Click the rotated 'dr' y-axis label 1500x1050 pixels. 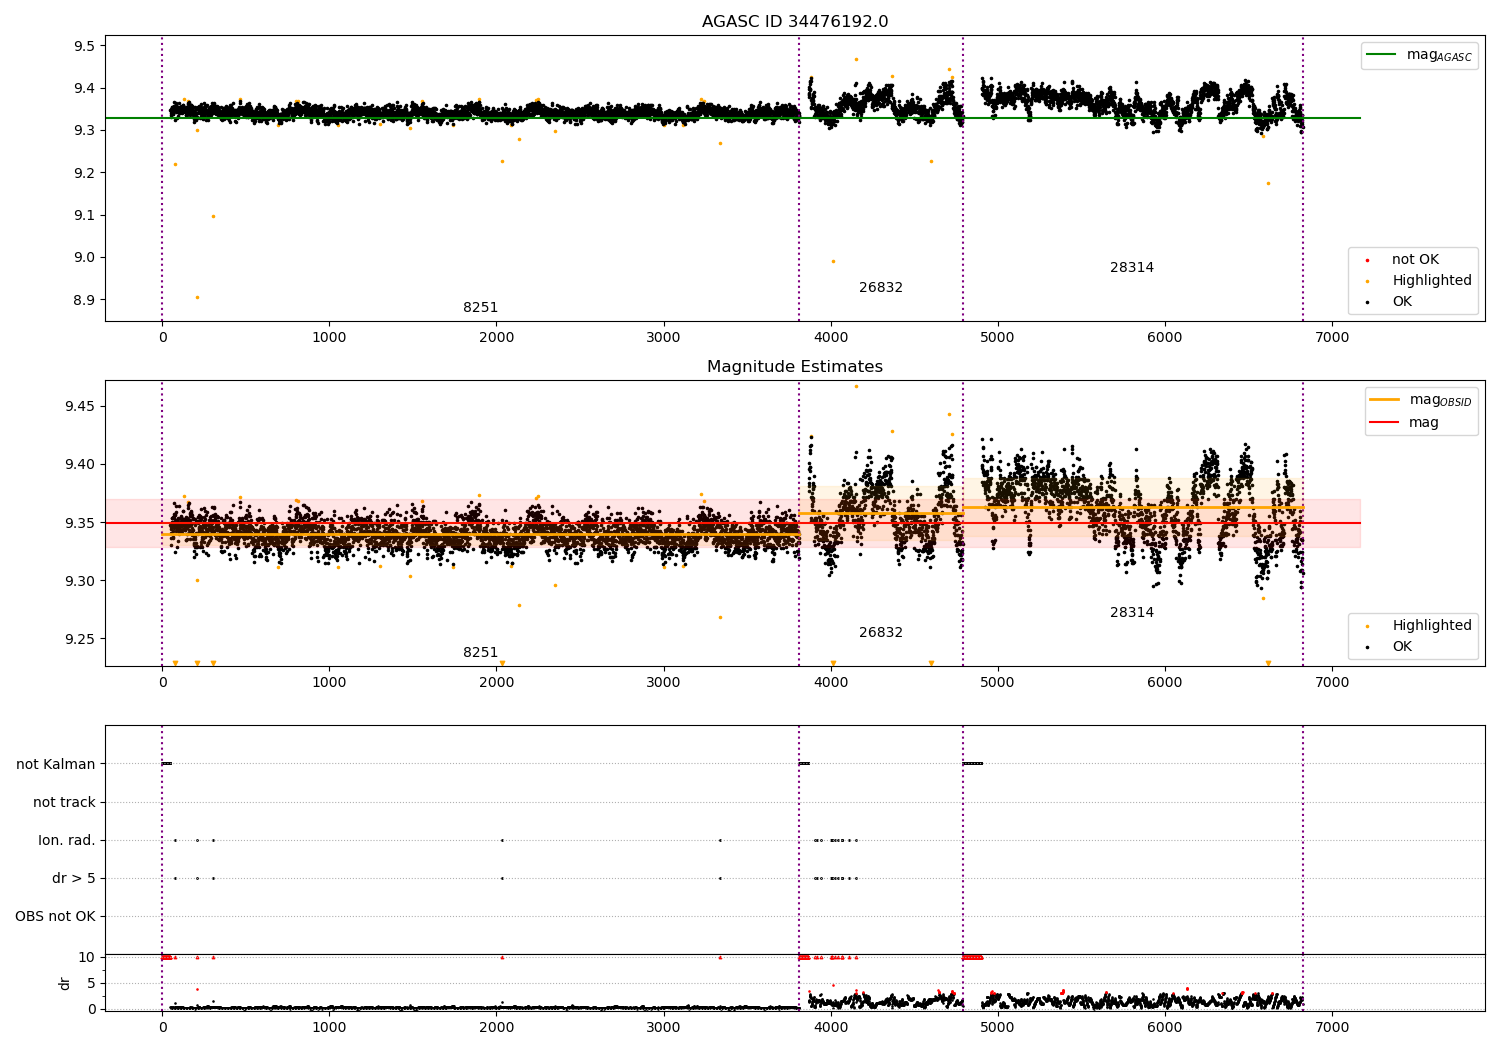[65, 983]
